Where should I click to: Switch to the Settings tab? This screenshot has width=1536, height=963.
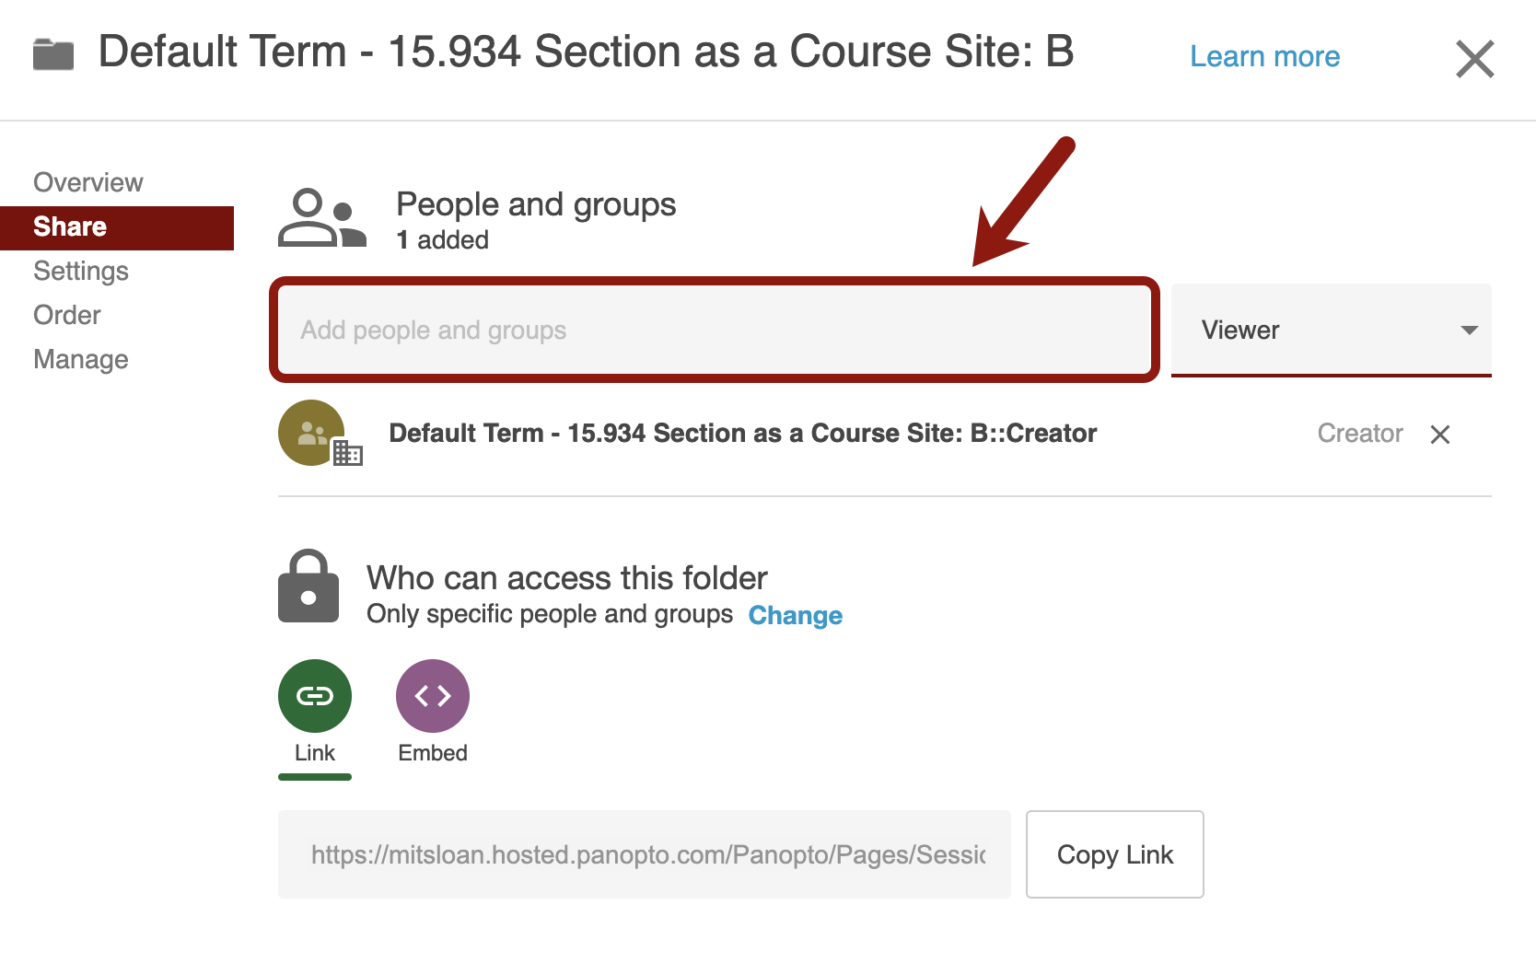click(81, 271)
